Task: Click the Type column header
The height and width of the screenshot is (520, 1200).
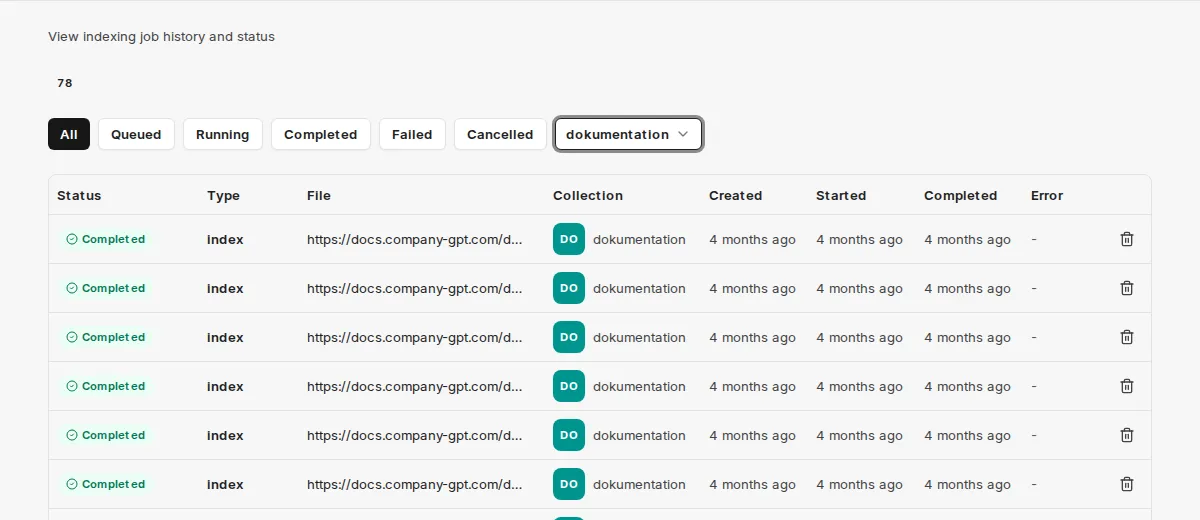Action: coord(223,195)
